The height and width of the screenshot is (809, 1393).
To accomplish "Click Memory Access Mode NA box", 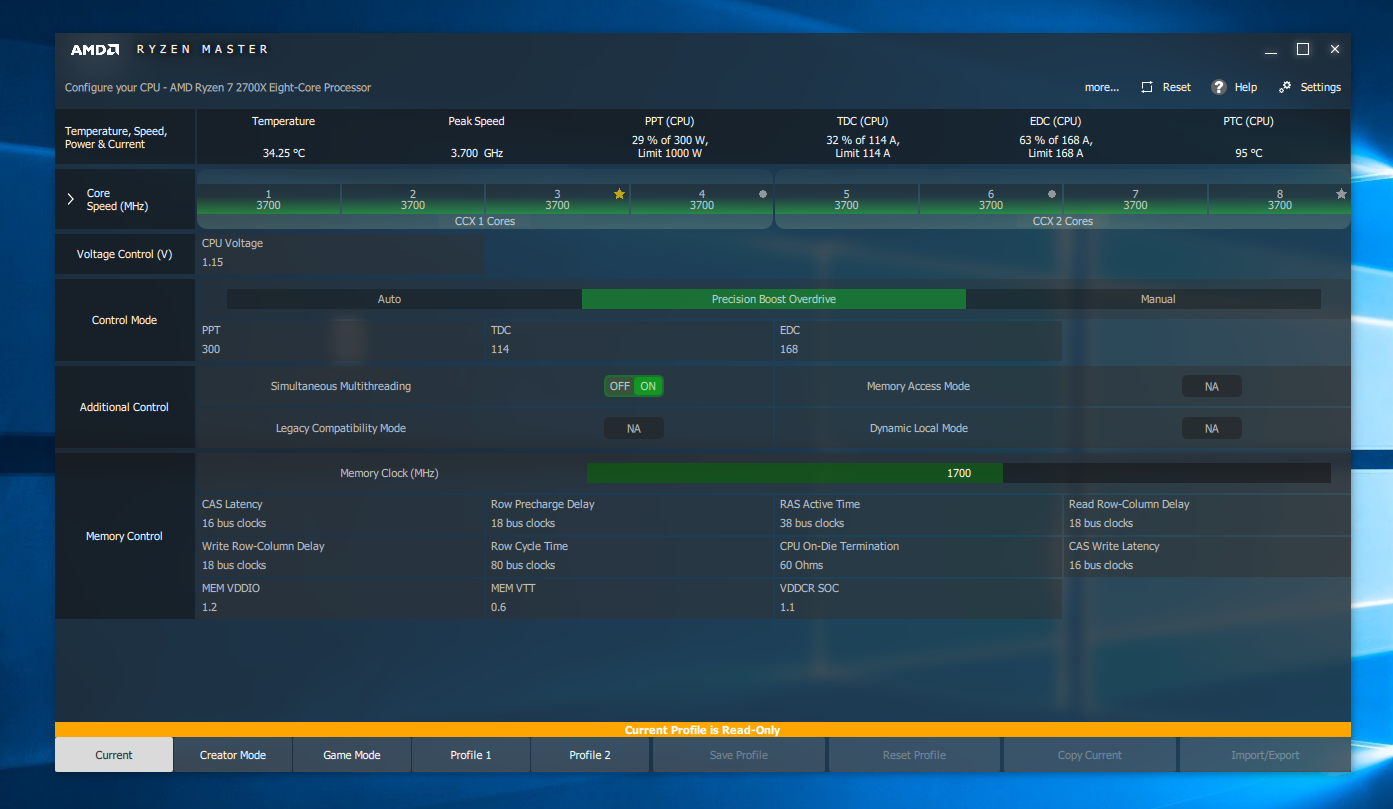I will tap(1212, 386).
